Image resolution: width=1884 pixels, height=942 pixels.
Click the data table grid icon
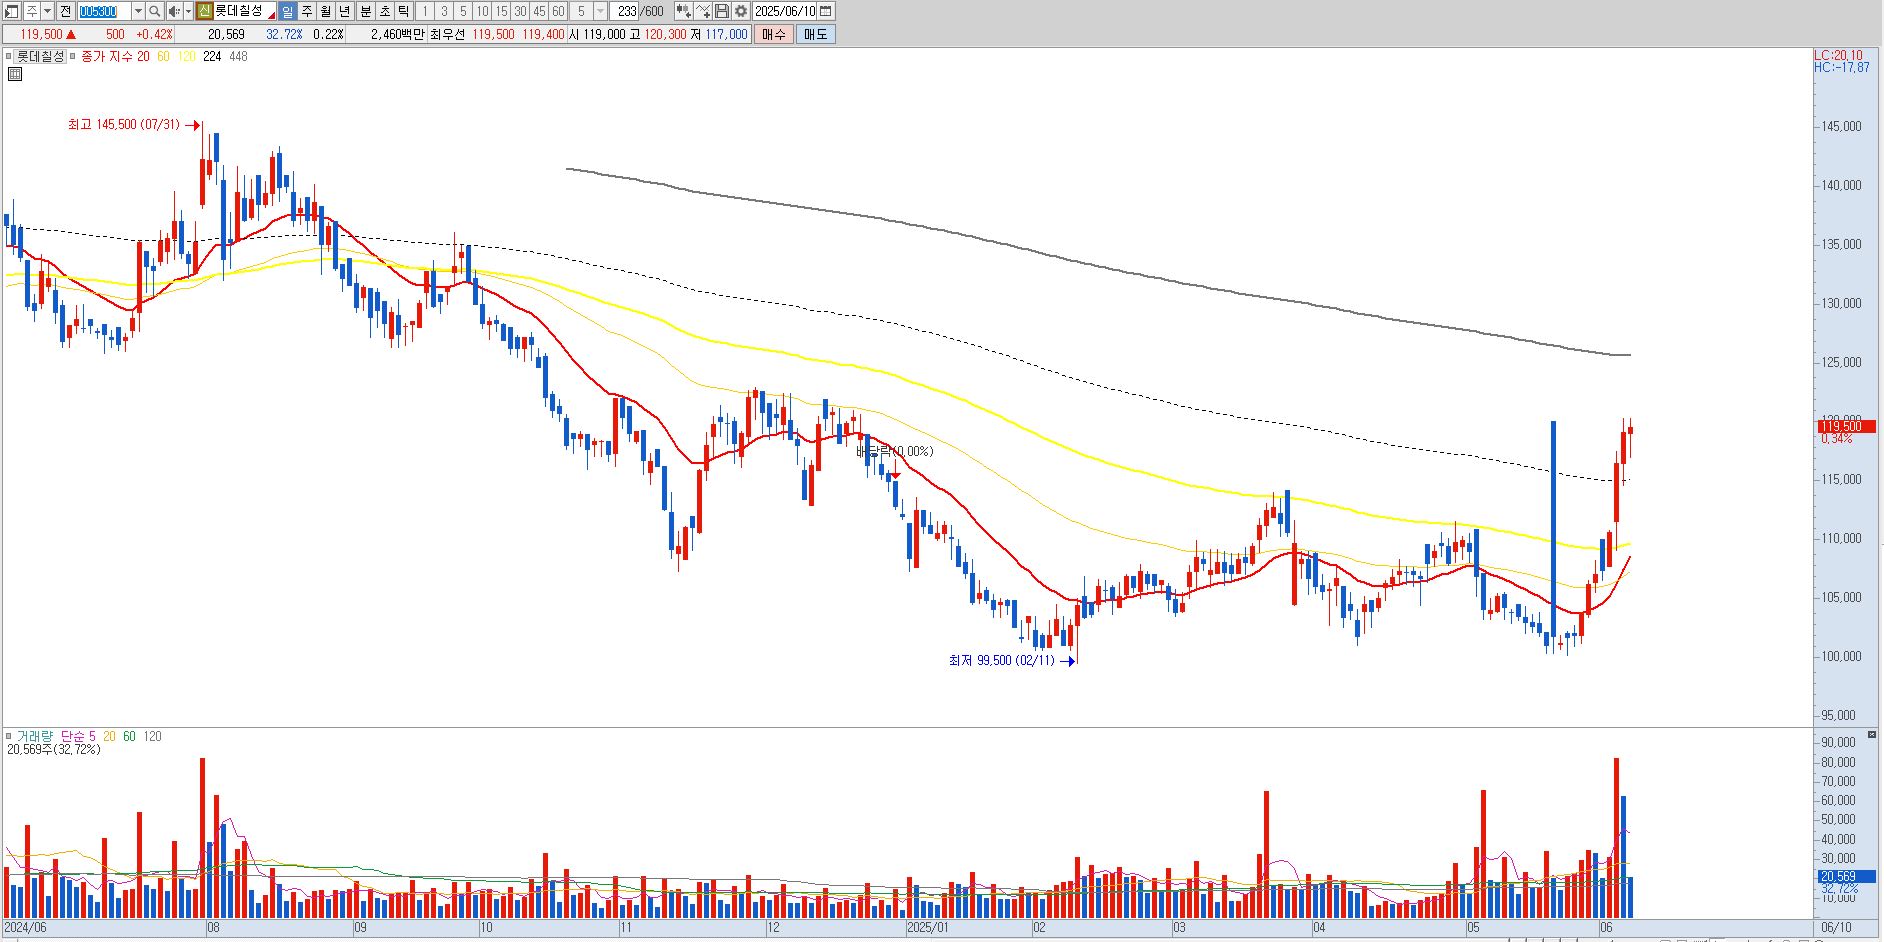click(14, 74)
